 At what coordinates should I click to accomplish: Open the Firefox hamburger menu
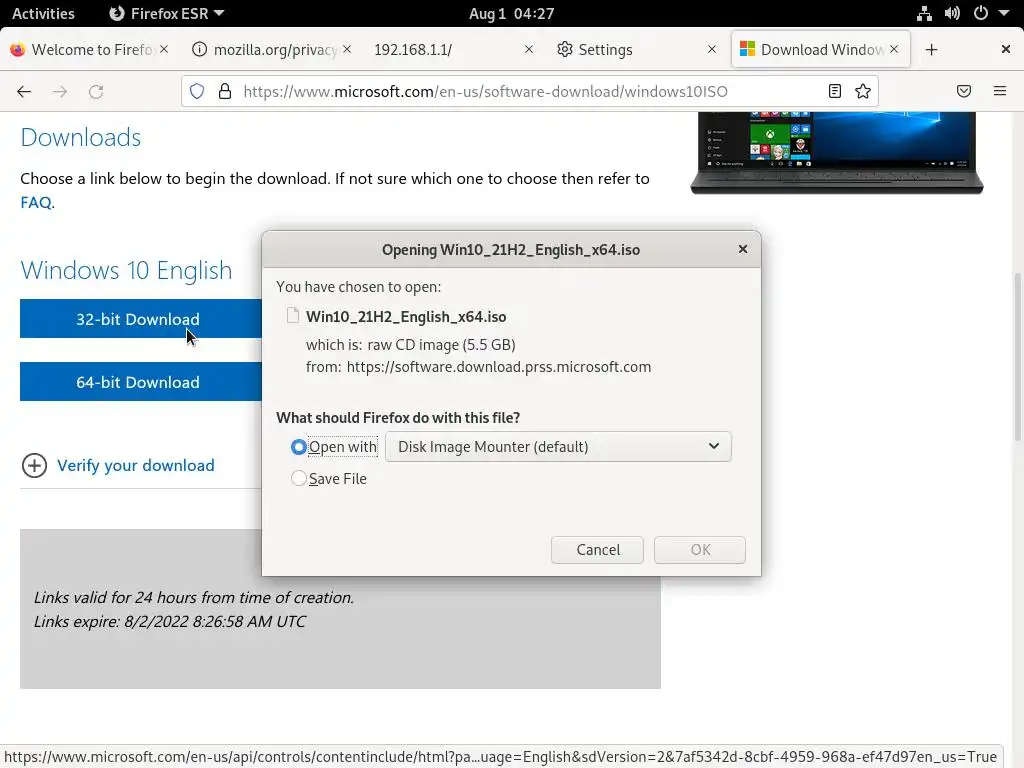tap(1000, 91)
